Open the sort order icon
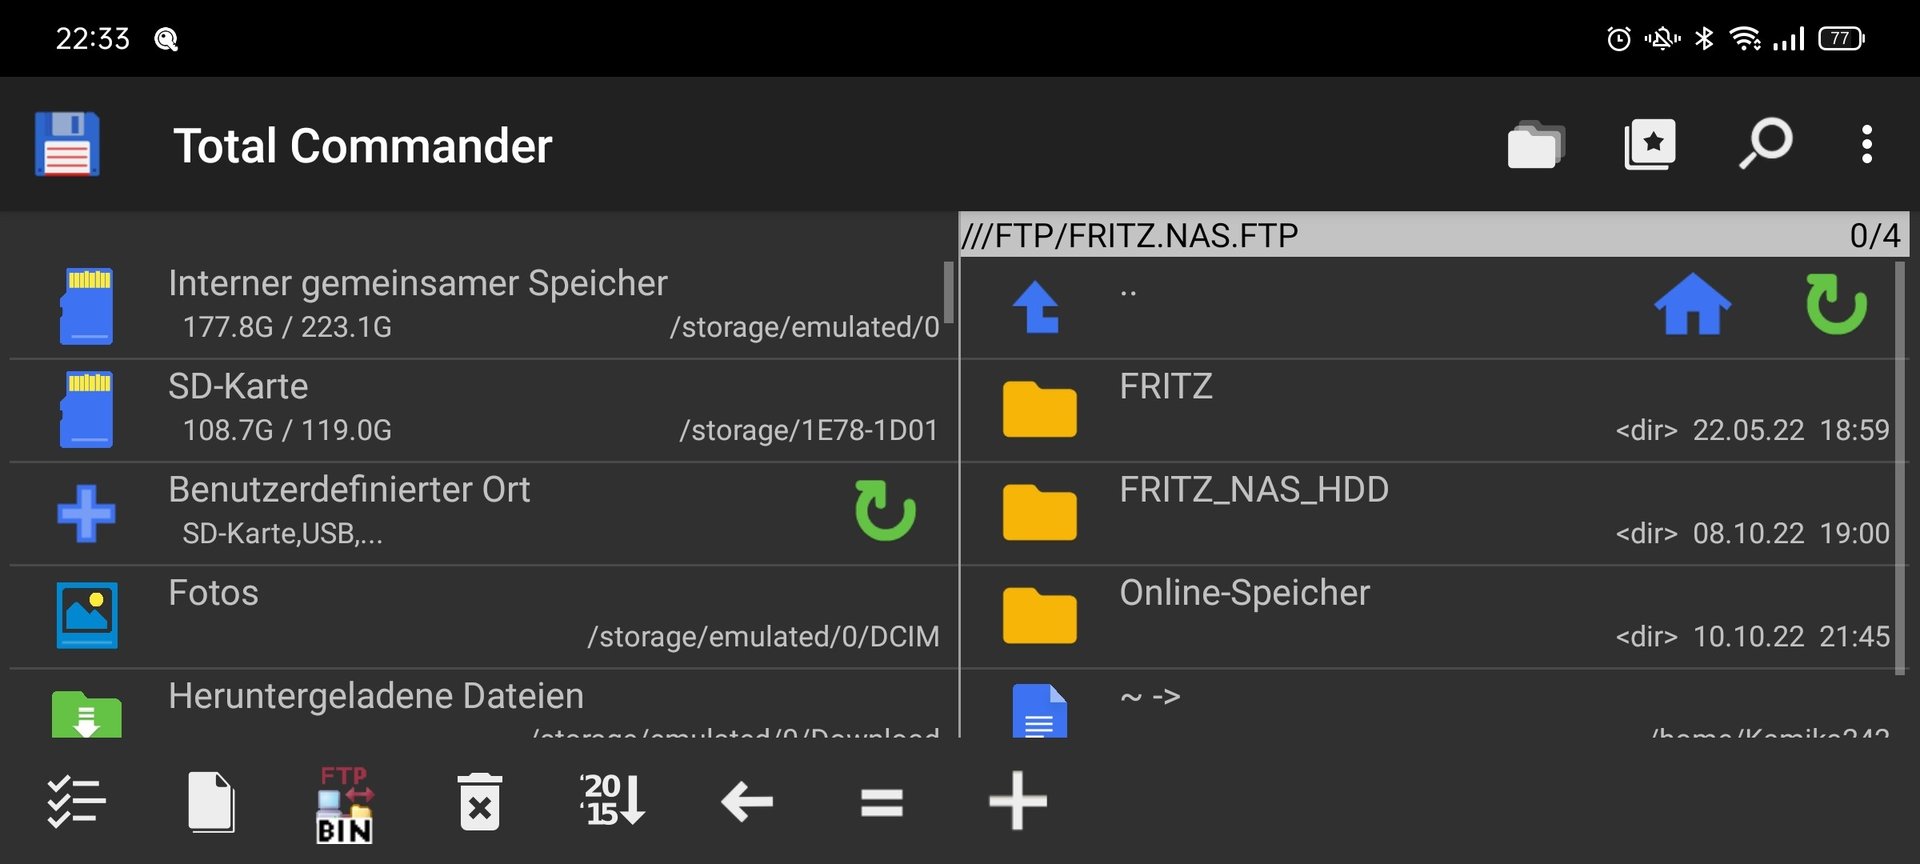 [x=613, y=801]
